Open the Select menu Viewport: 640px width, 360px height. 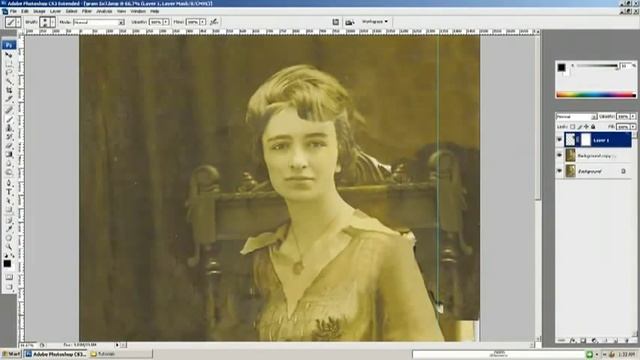point(71,11)
